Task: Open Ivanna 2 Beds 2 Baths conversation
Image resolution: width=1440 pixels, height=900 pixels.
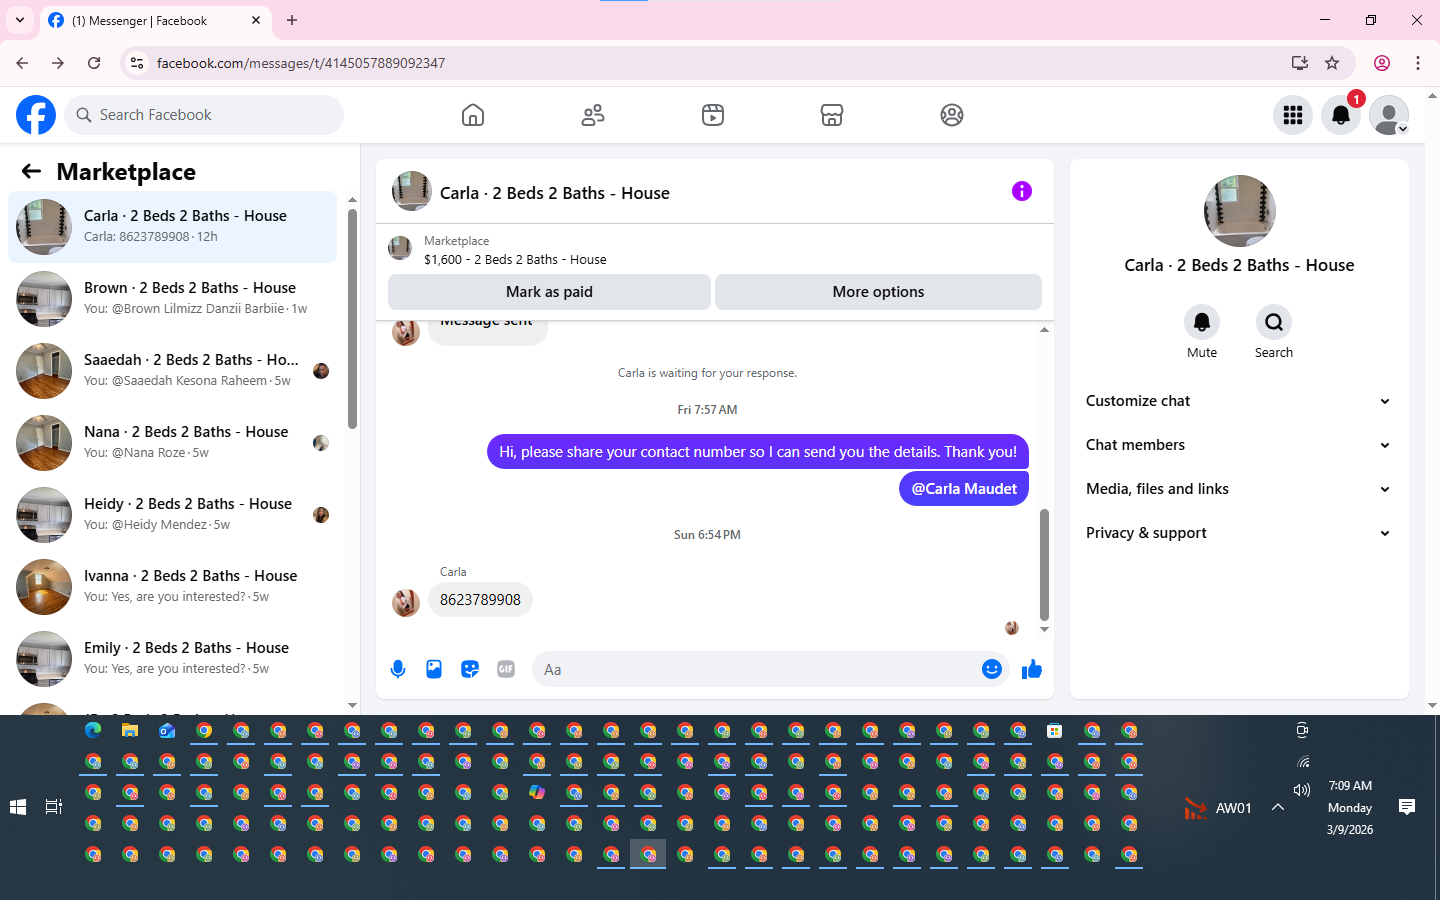Action: tap(173, 587)
